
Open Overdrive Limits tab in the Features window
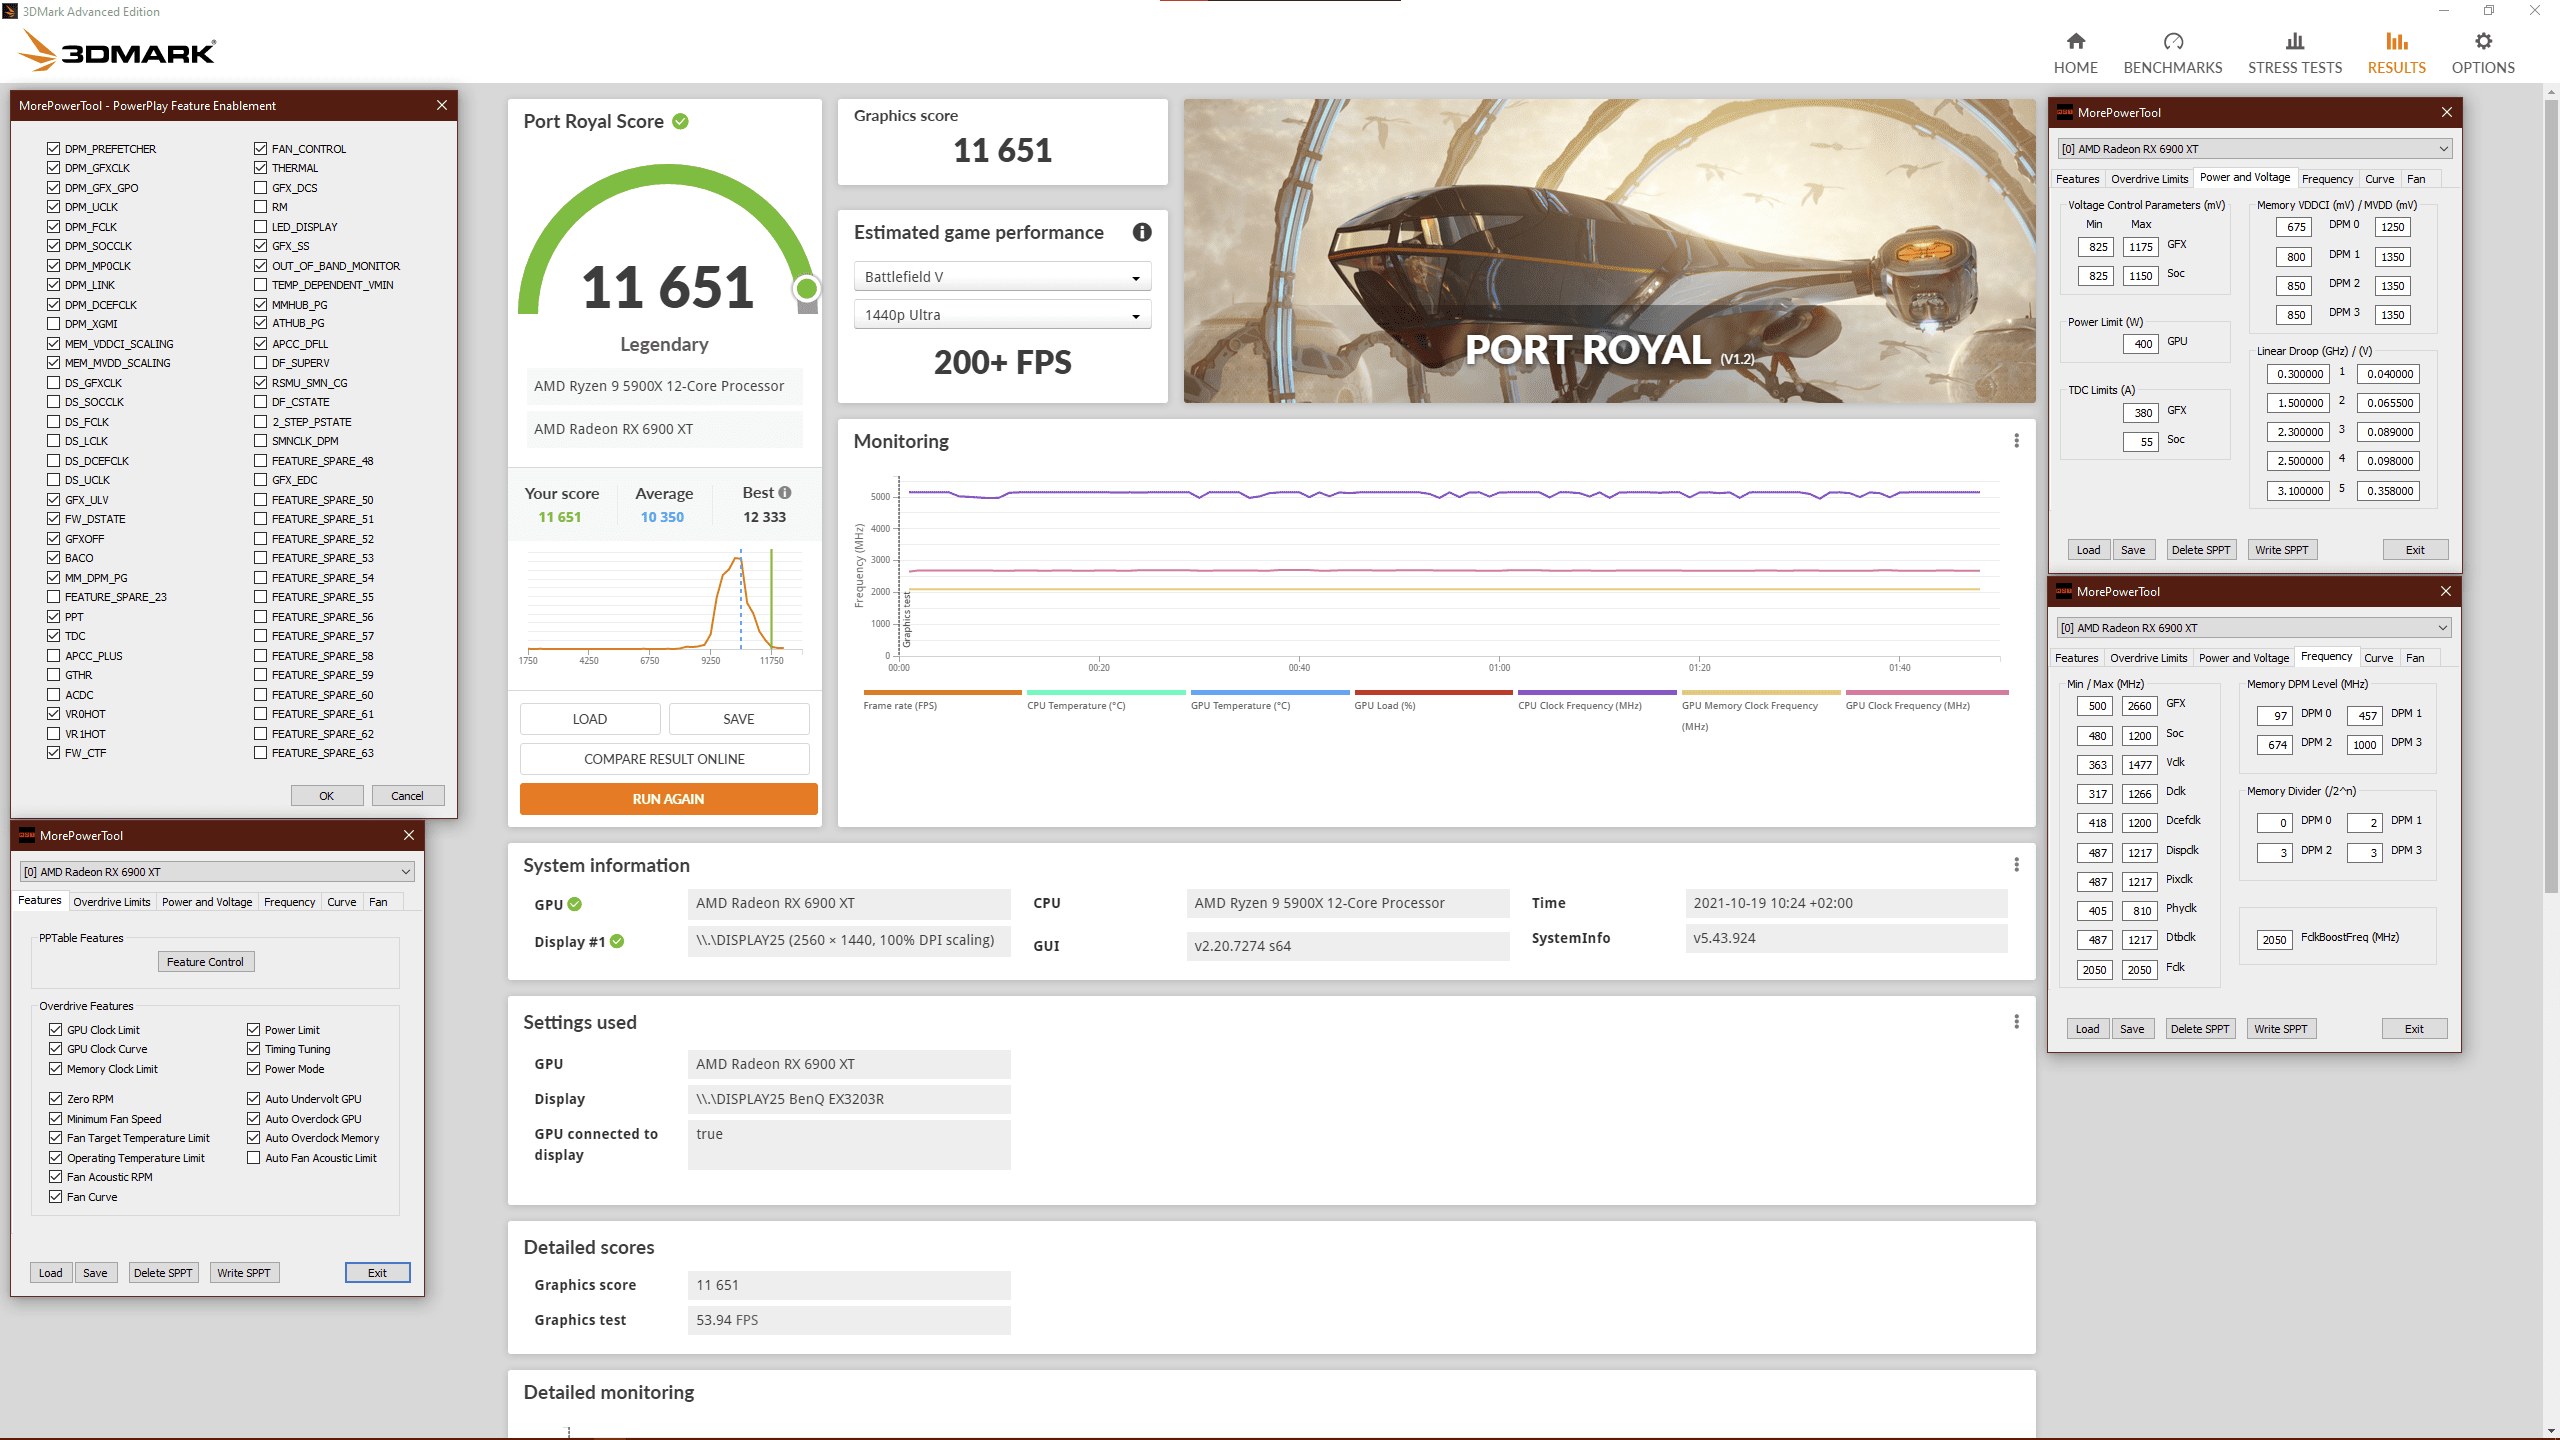click(x=112, y=902)
